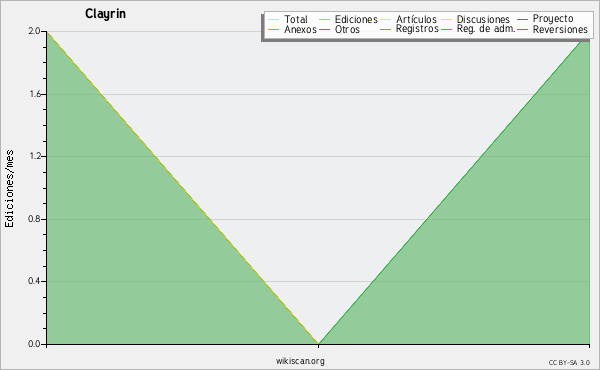Select the Registros legend label
The height and width of the screenshot is (370, 600).
click(417, 29)
